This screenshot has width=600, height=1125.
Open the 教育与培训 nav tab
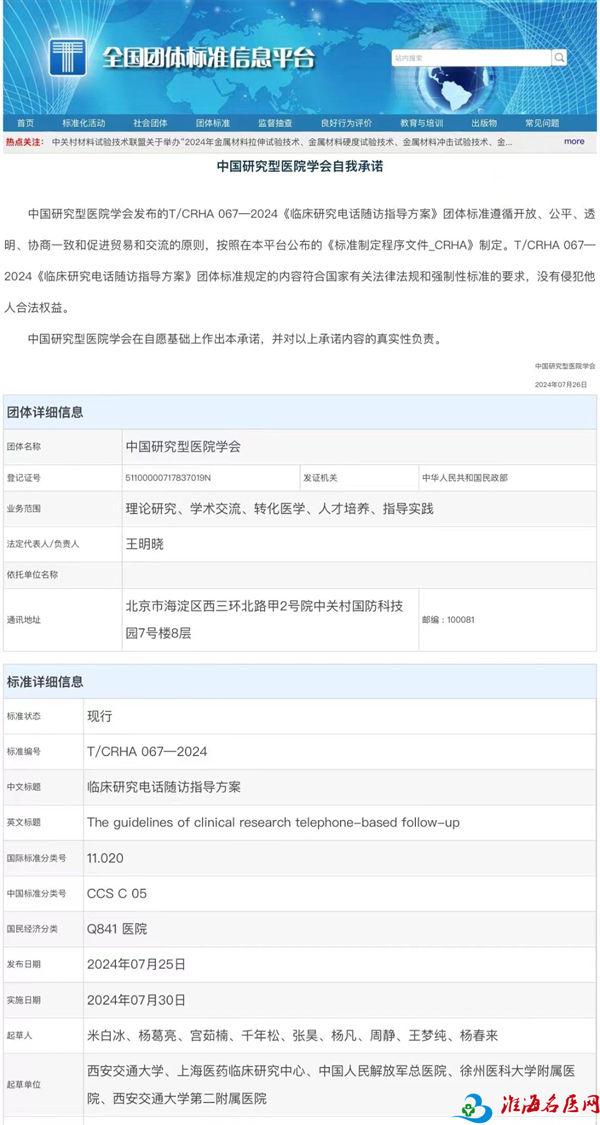tap(422, 123)
